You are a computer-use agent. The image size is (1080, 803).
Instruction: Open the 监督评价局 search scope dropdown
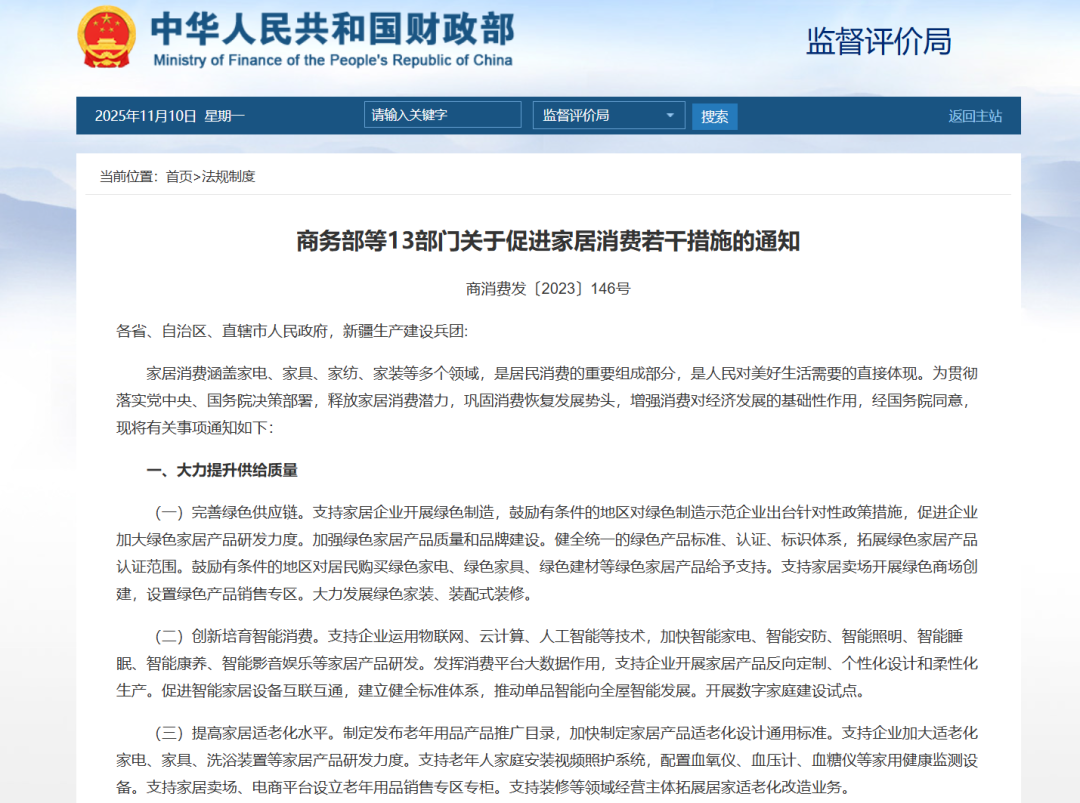(608, 116)
